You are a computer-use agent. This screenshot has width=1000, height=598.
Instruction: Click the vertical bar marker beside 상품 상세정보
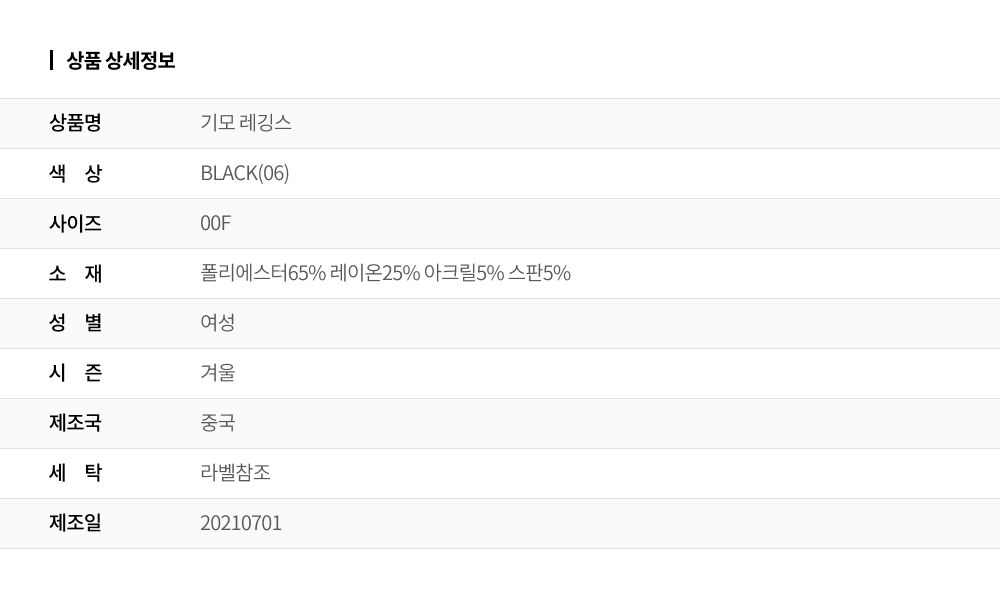point(51,60)
